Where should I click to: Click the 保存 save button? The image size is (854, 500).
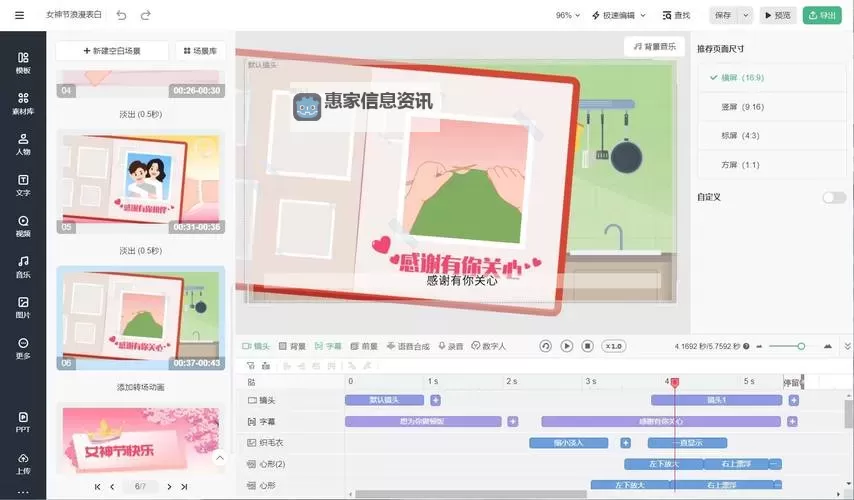coord(723,15)
